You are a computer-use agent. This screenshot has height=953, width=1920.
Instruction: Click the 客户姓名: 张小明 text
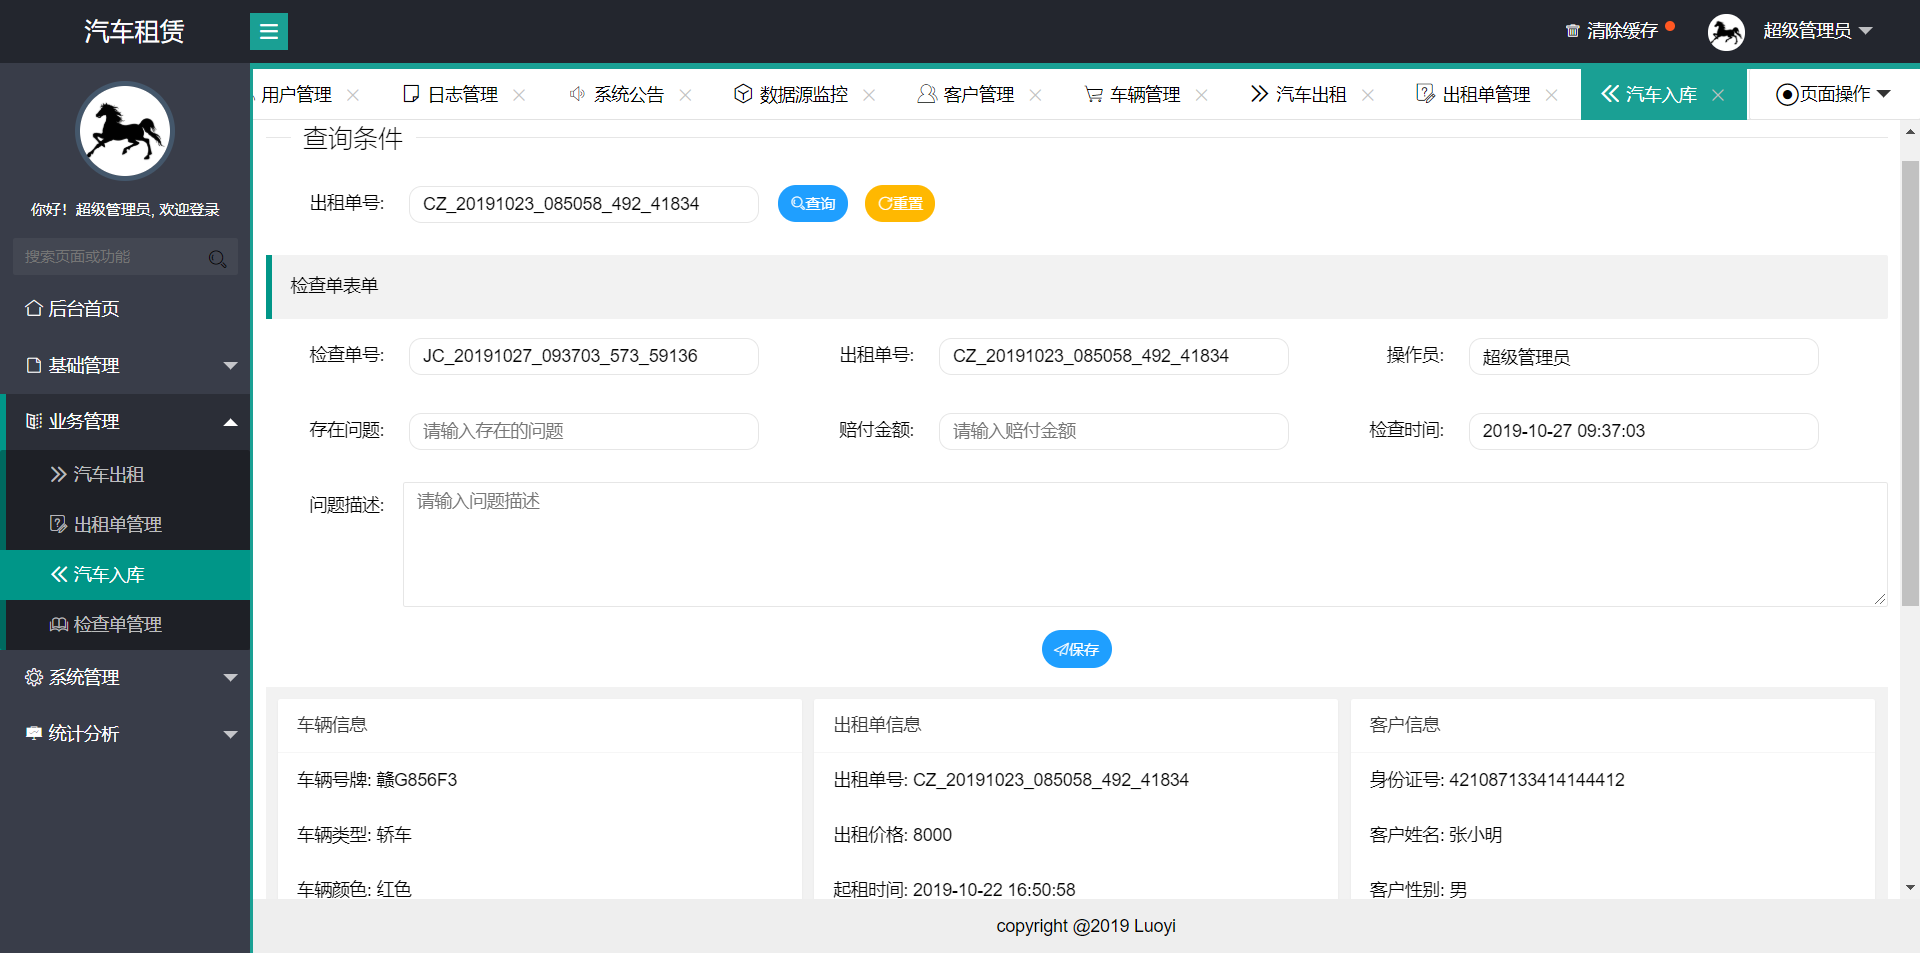pyautogui.click(x=1436, y=835)
